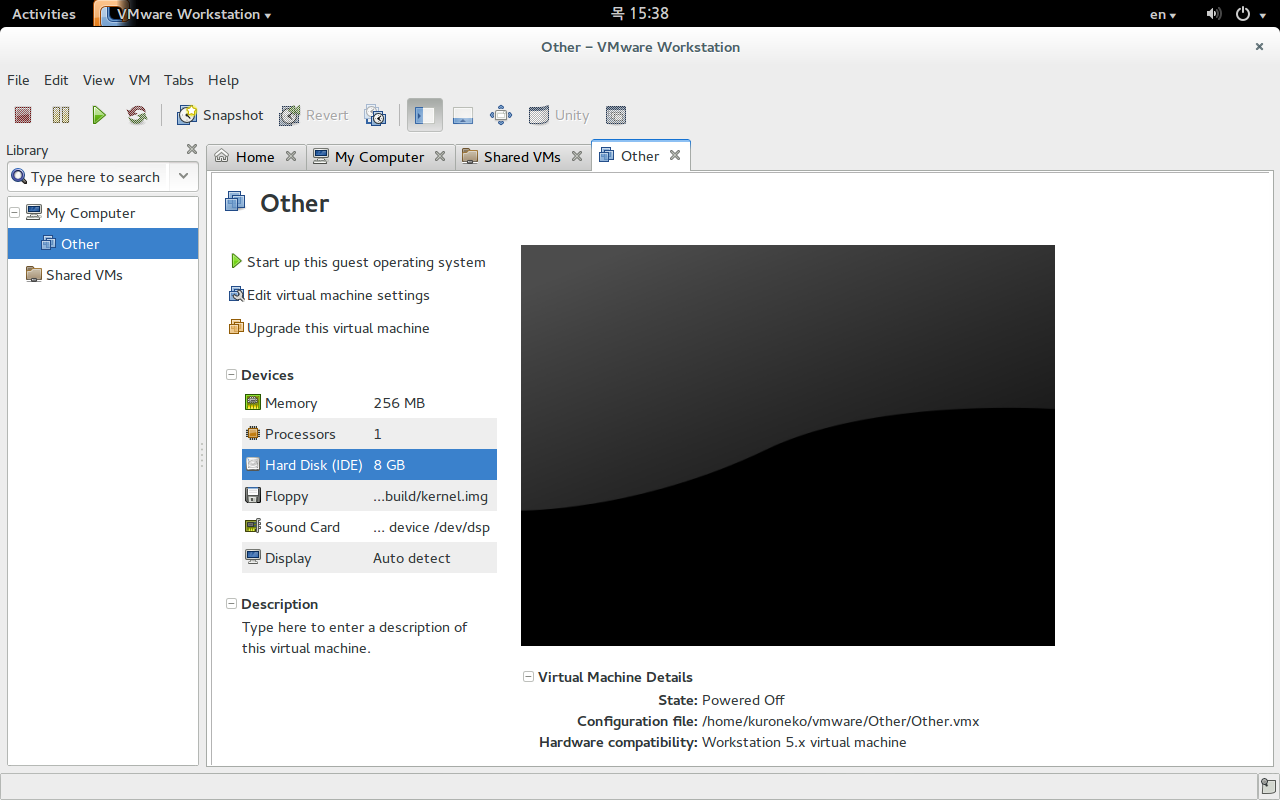
Task: Close the Library panel
Action: [x=191, y=150]
